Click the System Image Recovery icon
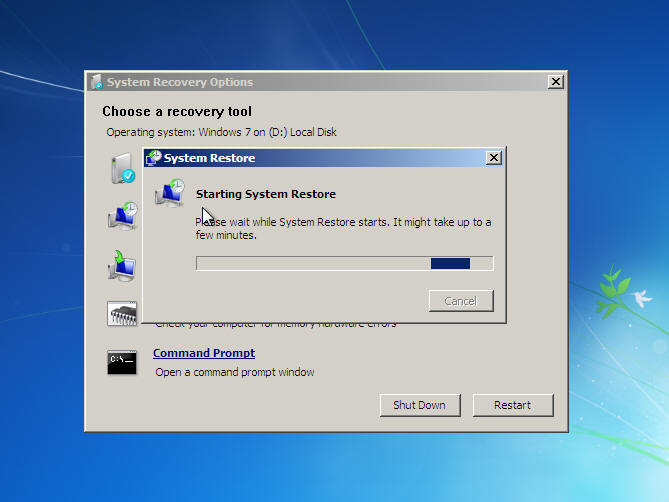Viewport: 669px width, 502px height. coord(121,265)
